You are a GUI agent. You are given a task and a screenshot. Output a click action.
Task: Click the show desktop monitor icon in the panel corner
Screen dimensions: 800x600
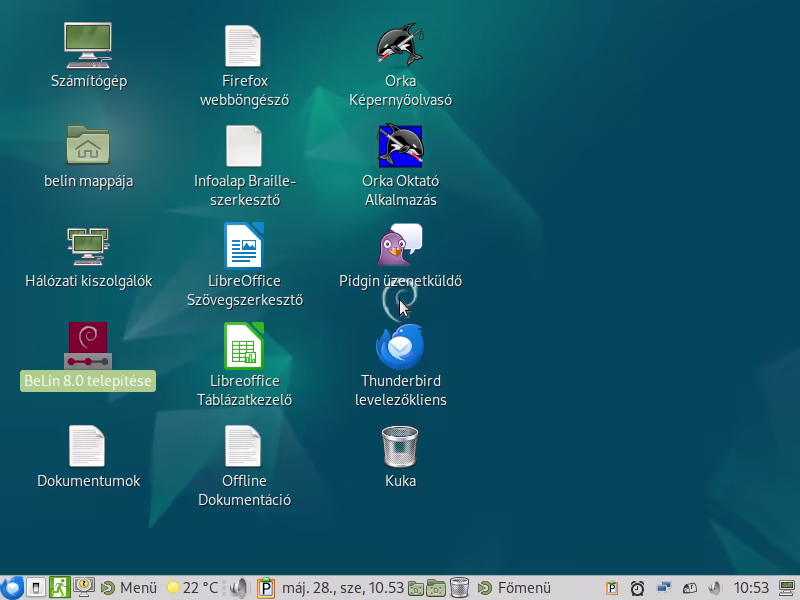tap(787, 588)
